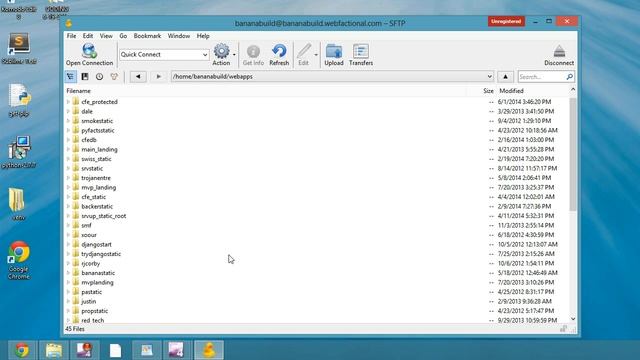Open the View menu
The width and height of the screenshot is (640, 360).
(106, 36)
